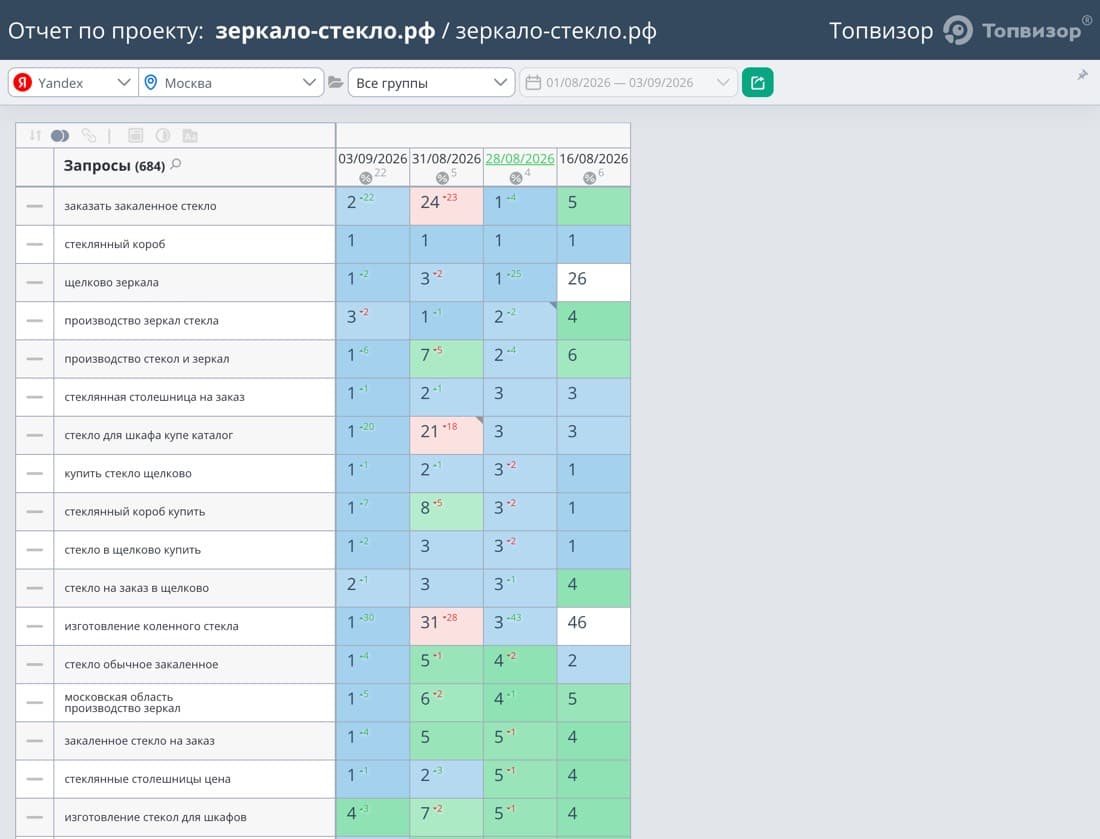Image resolution: width=1100 pixels, height=839 pixels.
Task: Select query производство зеркал стекла
Action: (142, 321)
